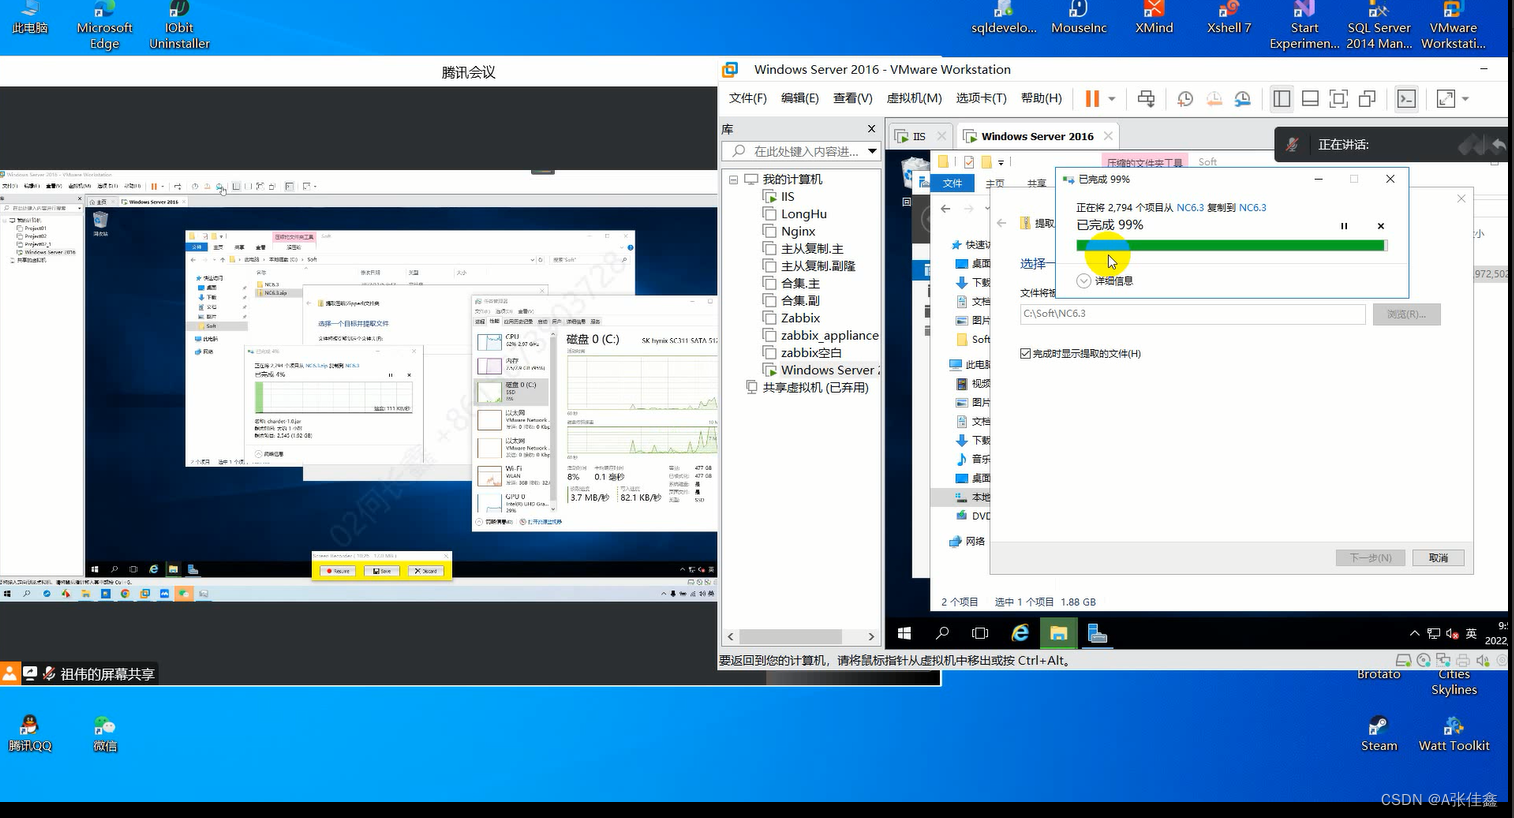Click the stretch guest display icon
The width and height of the screenshot is (1514, 818).
[1446, 98]
